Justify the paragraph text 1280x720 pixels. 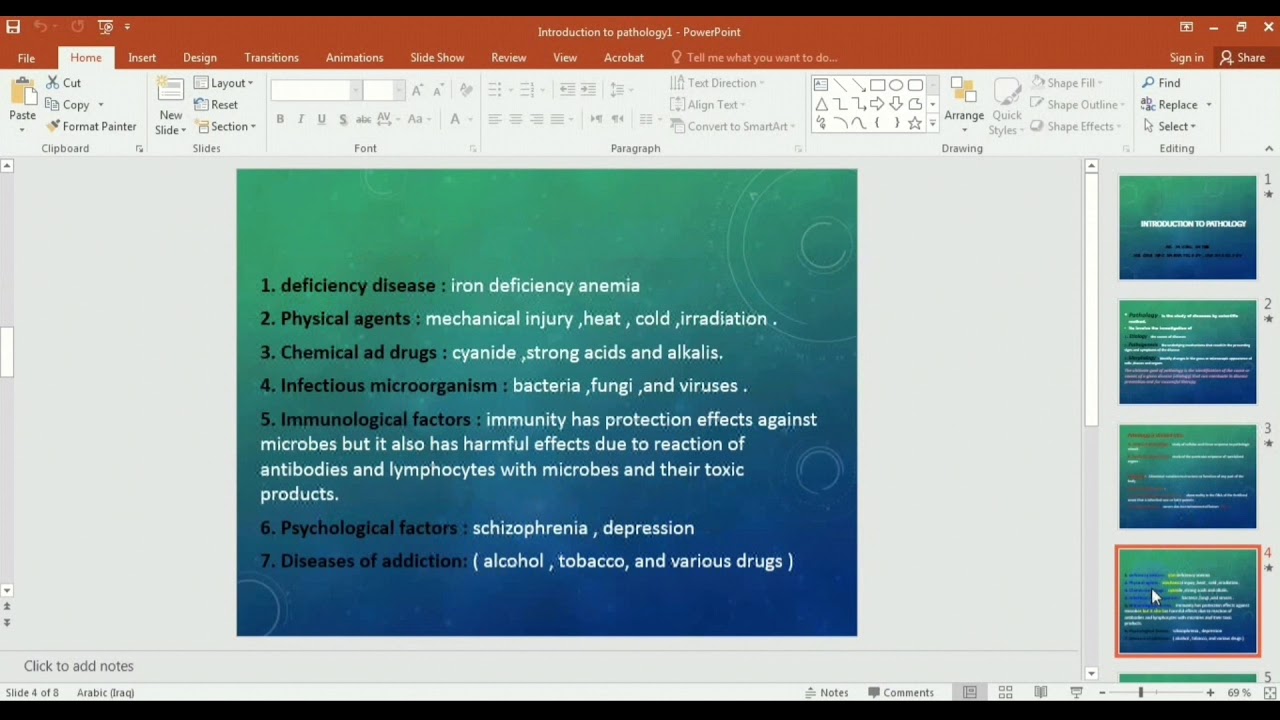click(558, 119)
